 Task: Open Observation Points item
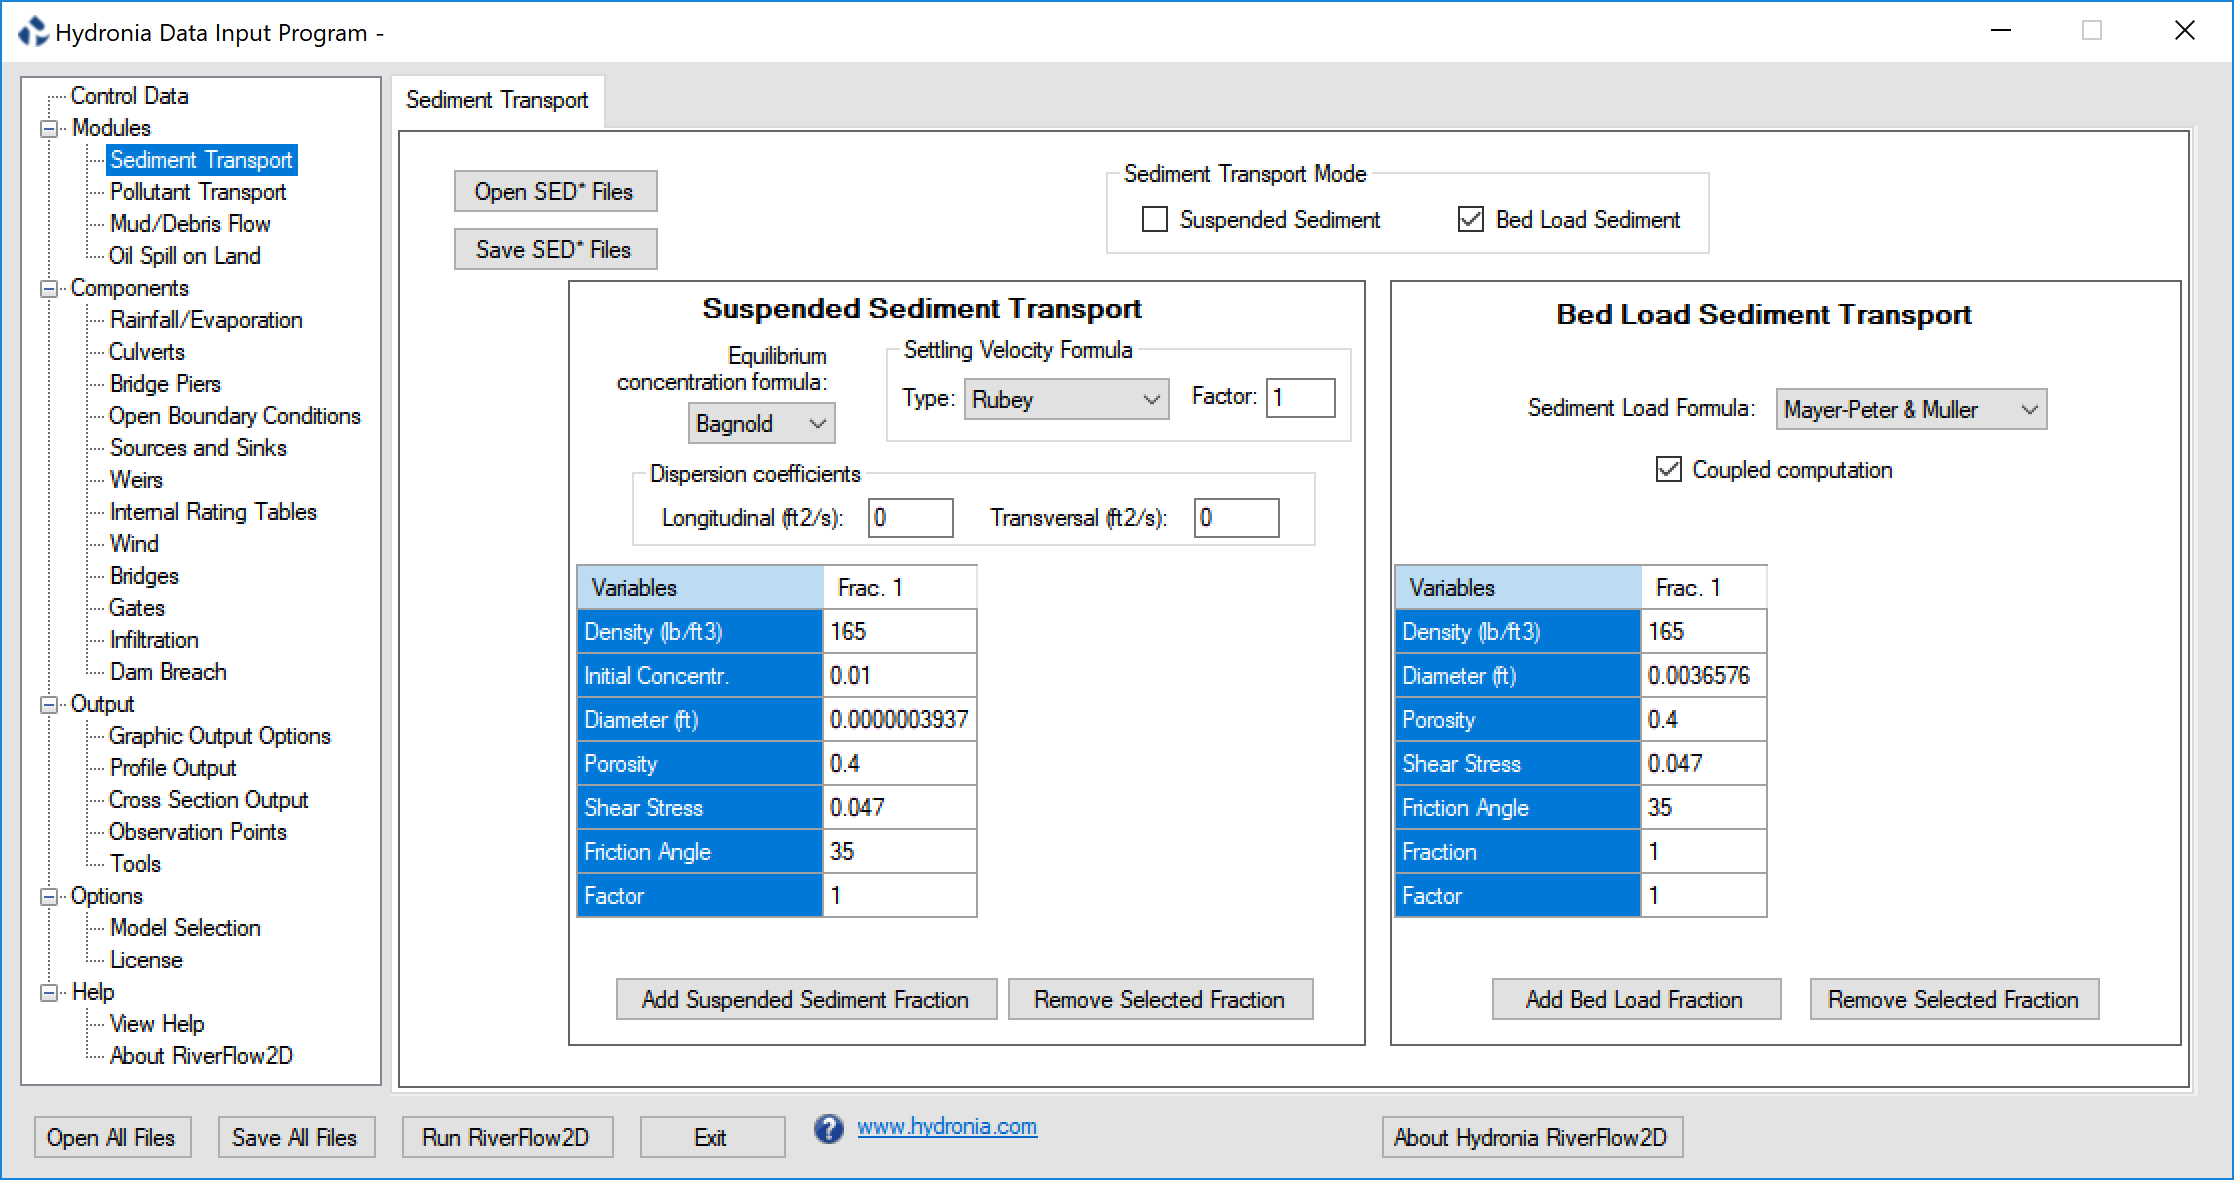(x=198, y=832)
